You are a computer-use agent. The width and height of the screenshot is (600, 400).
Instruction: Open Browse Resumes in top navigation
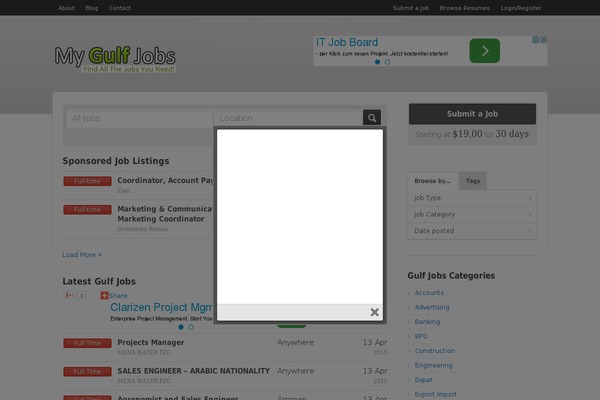(x=465, y=8)
